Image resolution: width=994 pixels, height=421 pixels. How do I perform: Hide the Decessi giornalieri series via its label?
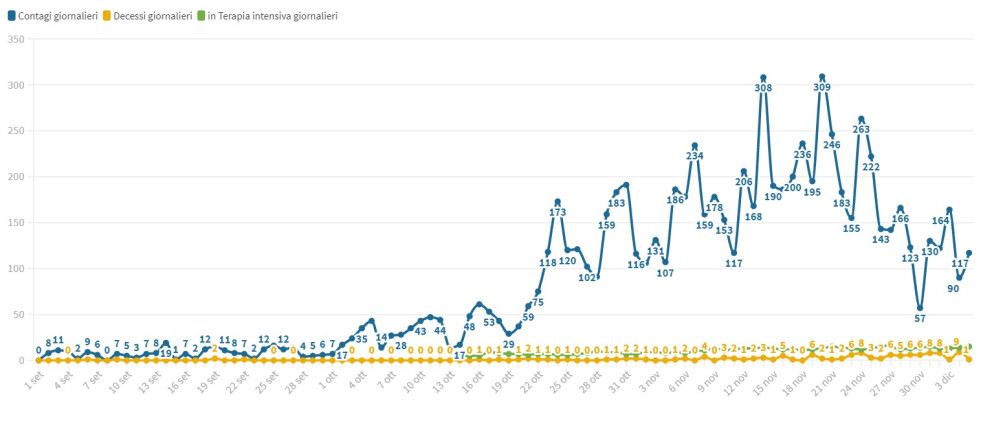click(153, 16)
